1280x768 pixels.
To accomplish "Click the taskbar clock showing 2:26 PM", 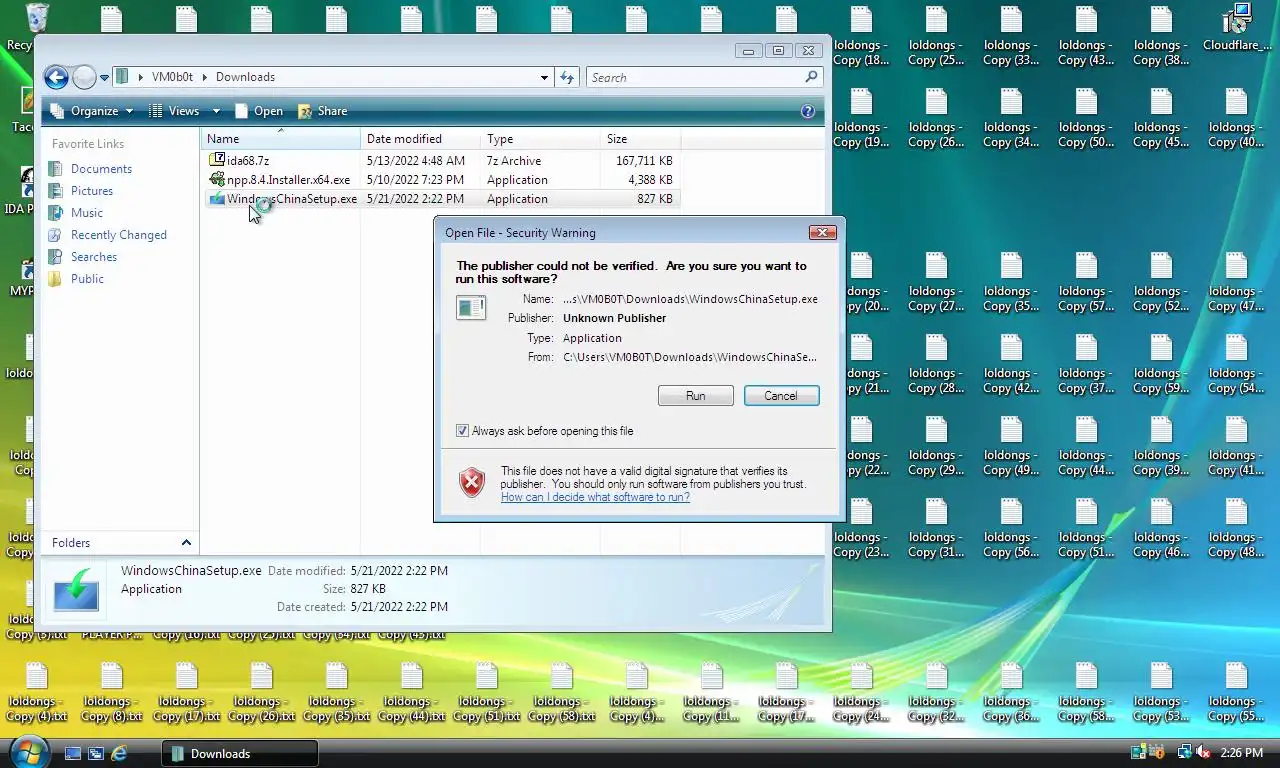I will 1241,753.
